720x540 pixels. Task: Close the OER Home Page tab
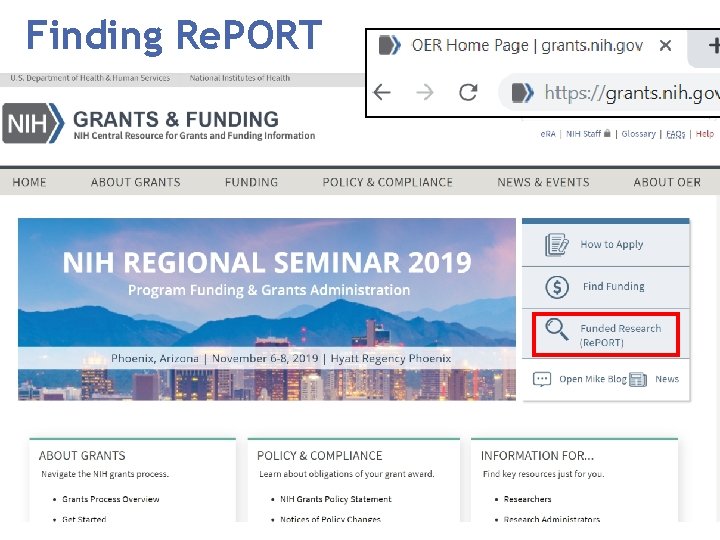(665, 45)
